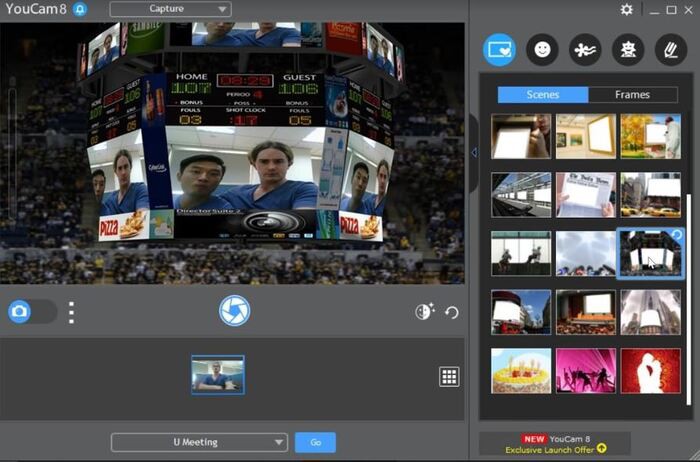The width and height of the screenshot is (700, 462).
Task: Clear effects with the undo arrow icon
Action: coord(452,312)
